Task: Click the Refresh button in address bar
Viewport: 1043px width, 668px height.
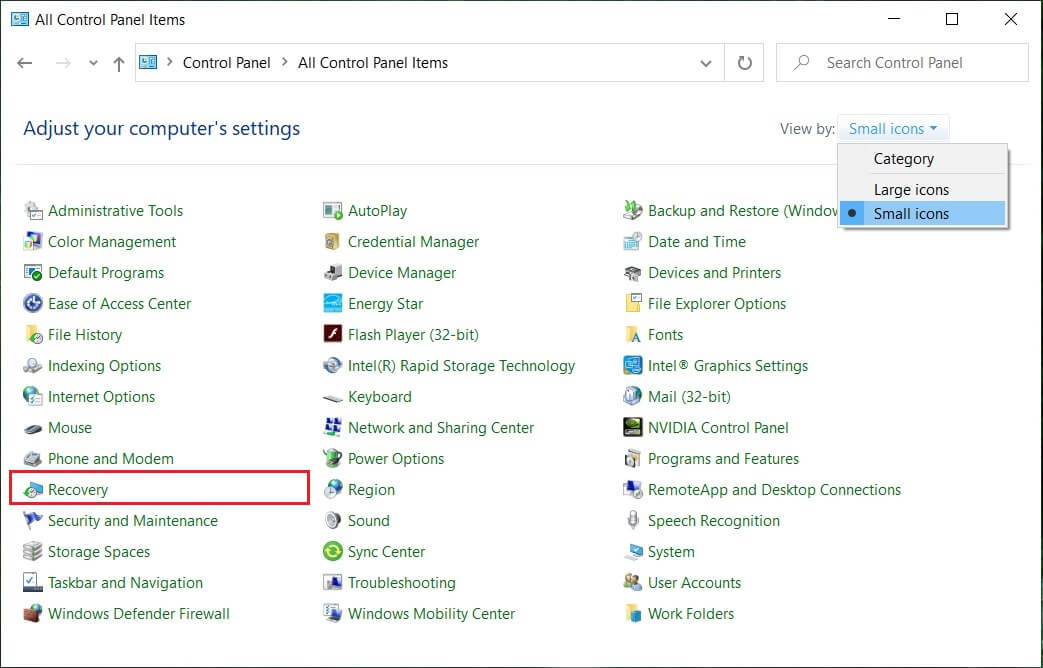Action: point(744,63)
